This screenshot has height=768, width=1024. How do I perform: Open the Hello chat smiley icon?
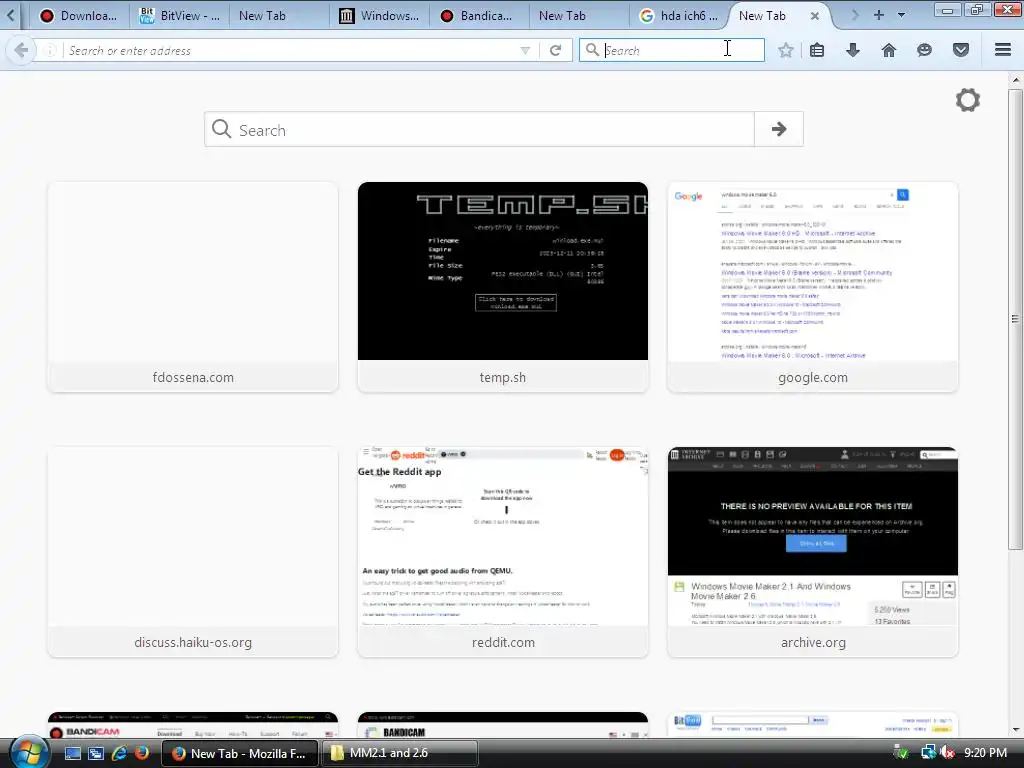pyautogui.click(x=924, y=50)
